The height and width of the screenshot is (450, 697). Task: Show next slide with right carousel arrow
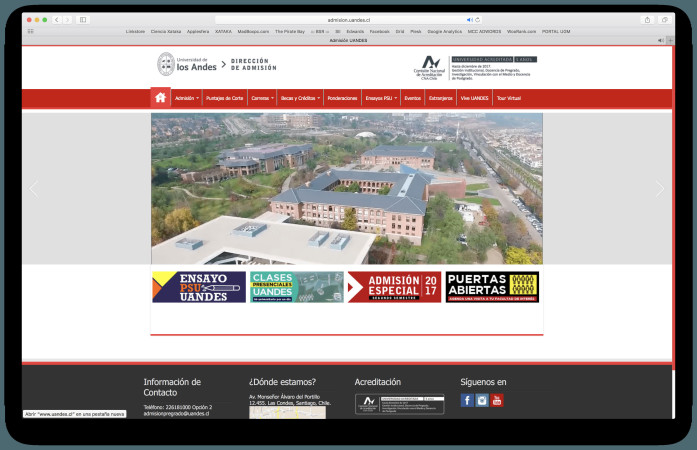coord(660,189)
